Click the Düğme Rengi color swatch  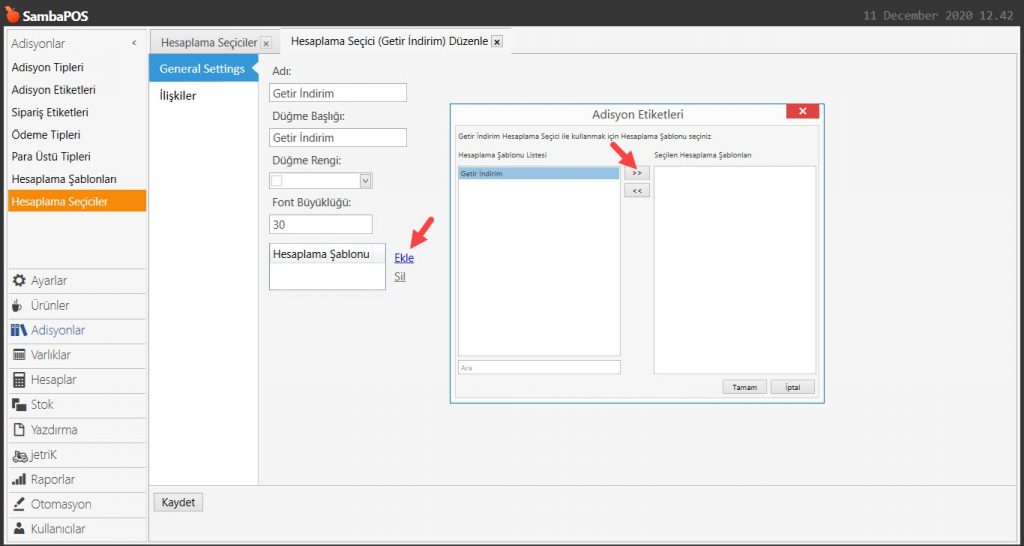click(x=278, y=181)
